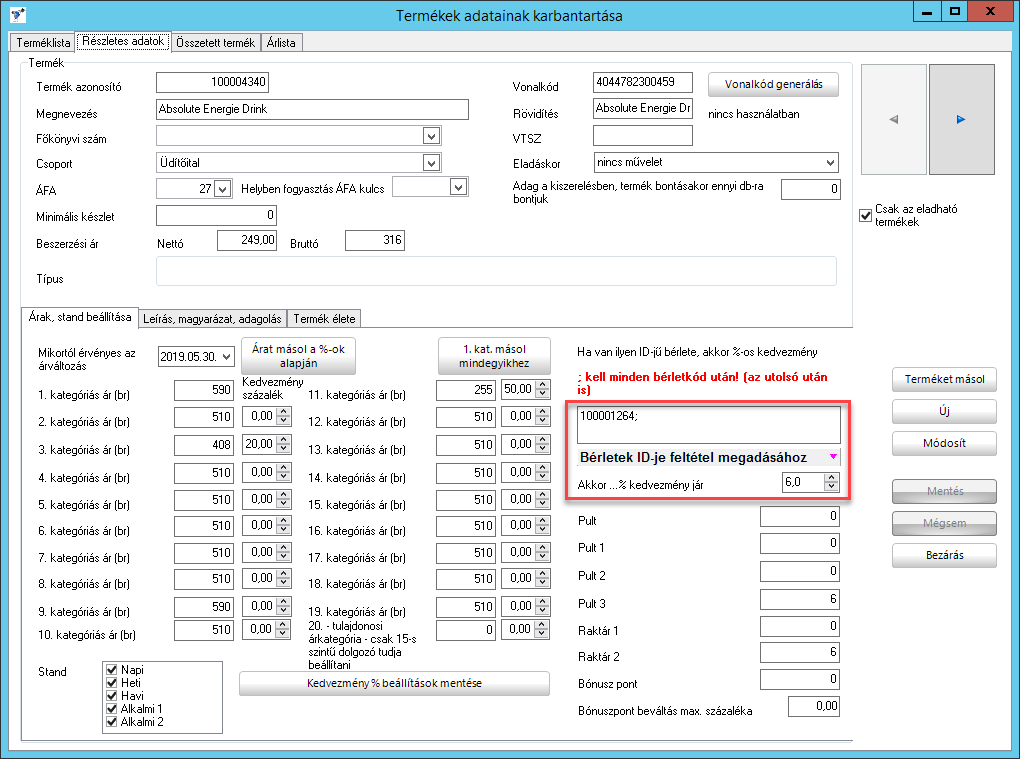1020x759 pixels.
Task: Click the Minimális készlet field
Action: [x=217, y=215]
